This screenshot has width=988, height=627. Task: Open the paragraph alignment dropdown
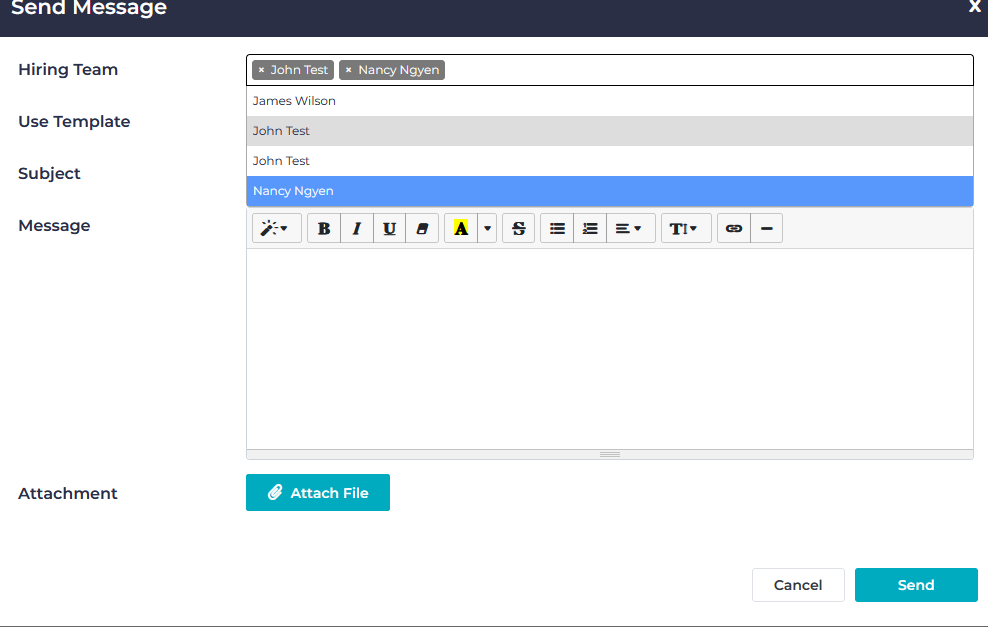[x=631, y=228]
